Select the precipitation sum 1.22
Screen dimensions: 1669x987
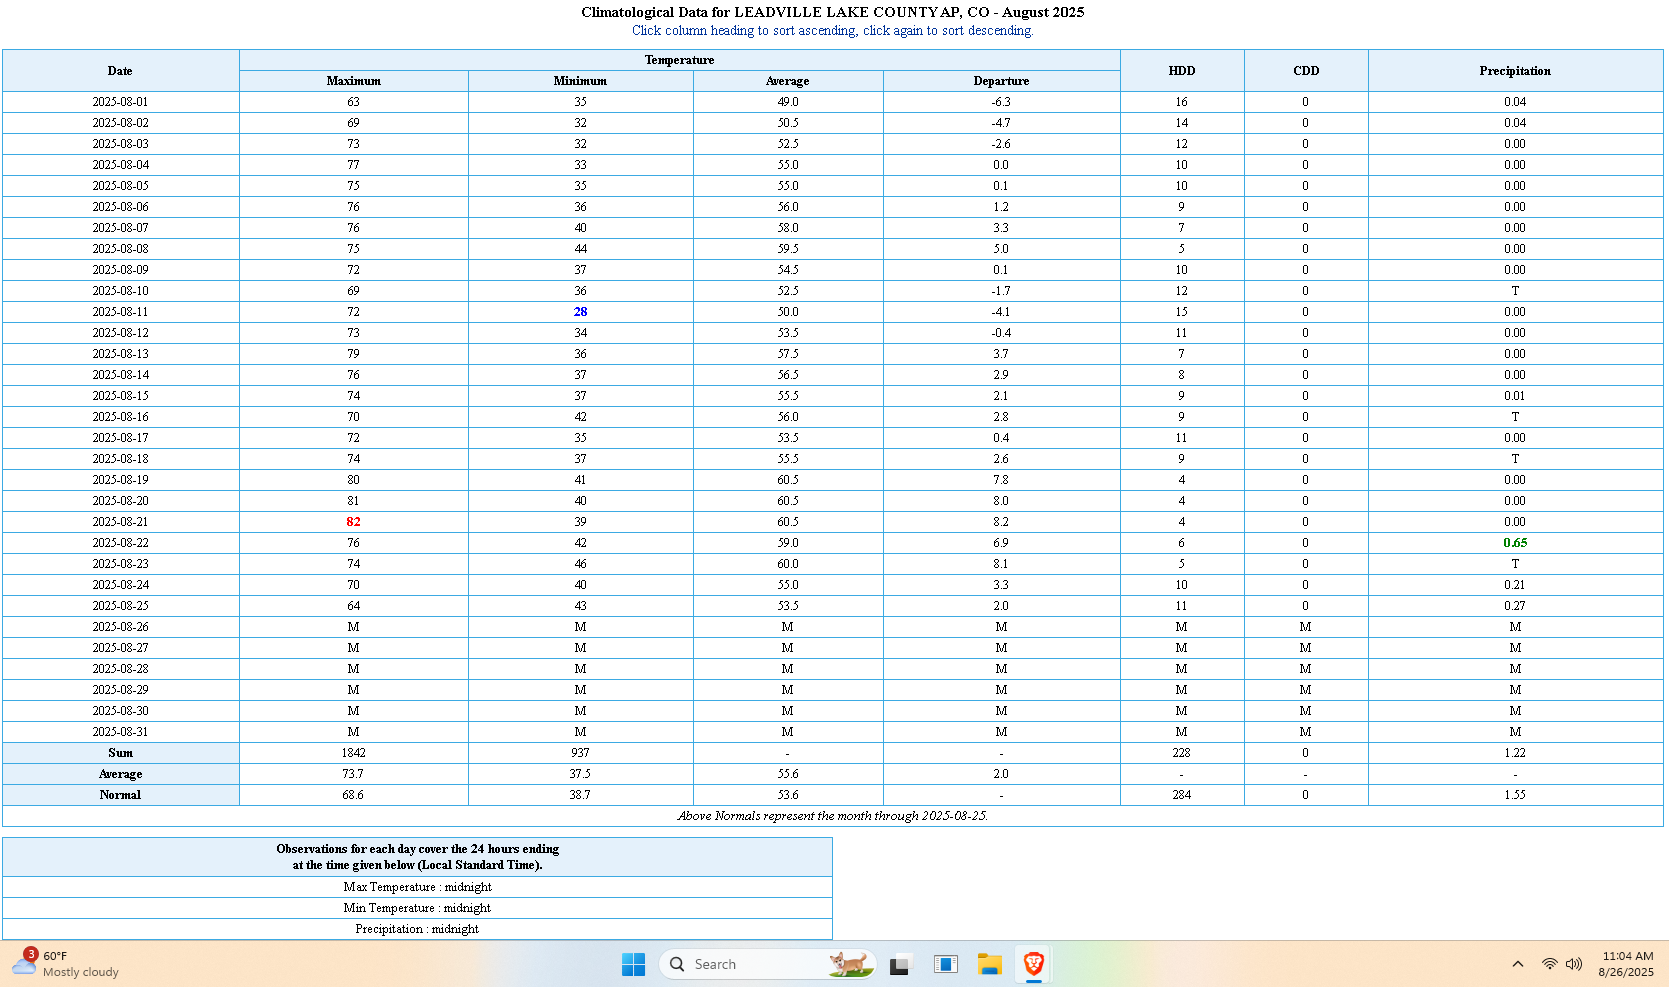1515,753
